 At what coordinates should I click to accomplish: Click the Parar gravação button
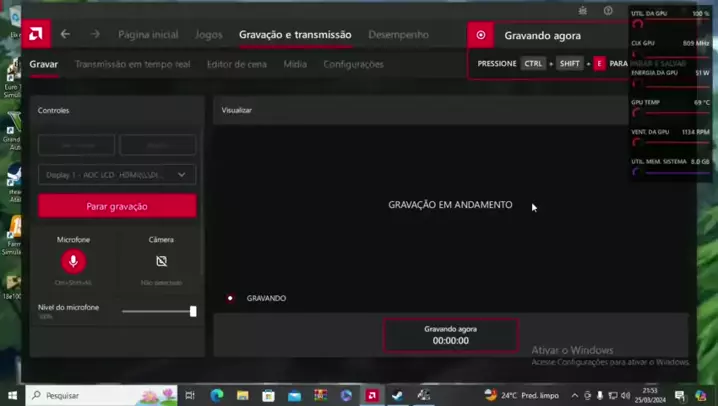pyautogui.click(x=117, y=206)
